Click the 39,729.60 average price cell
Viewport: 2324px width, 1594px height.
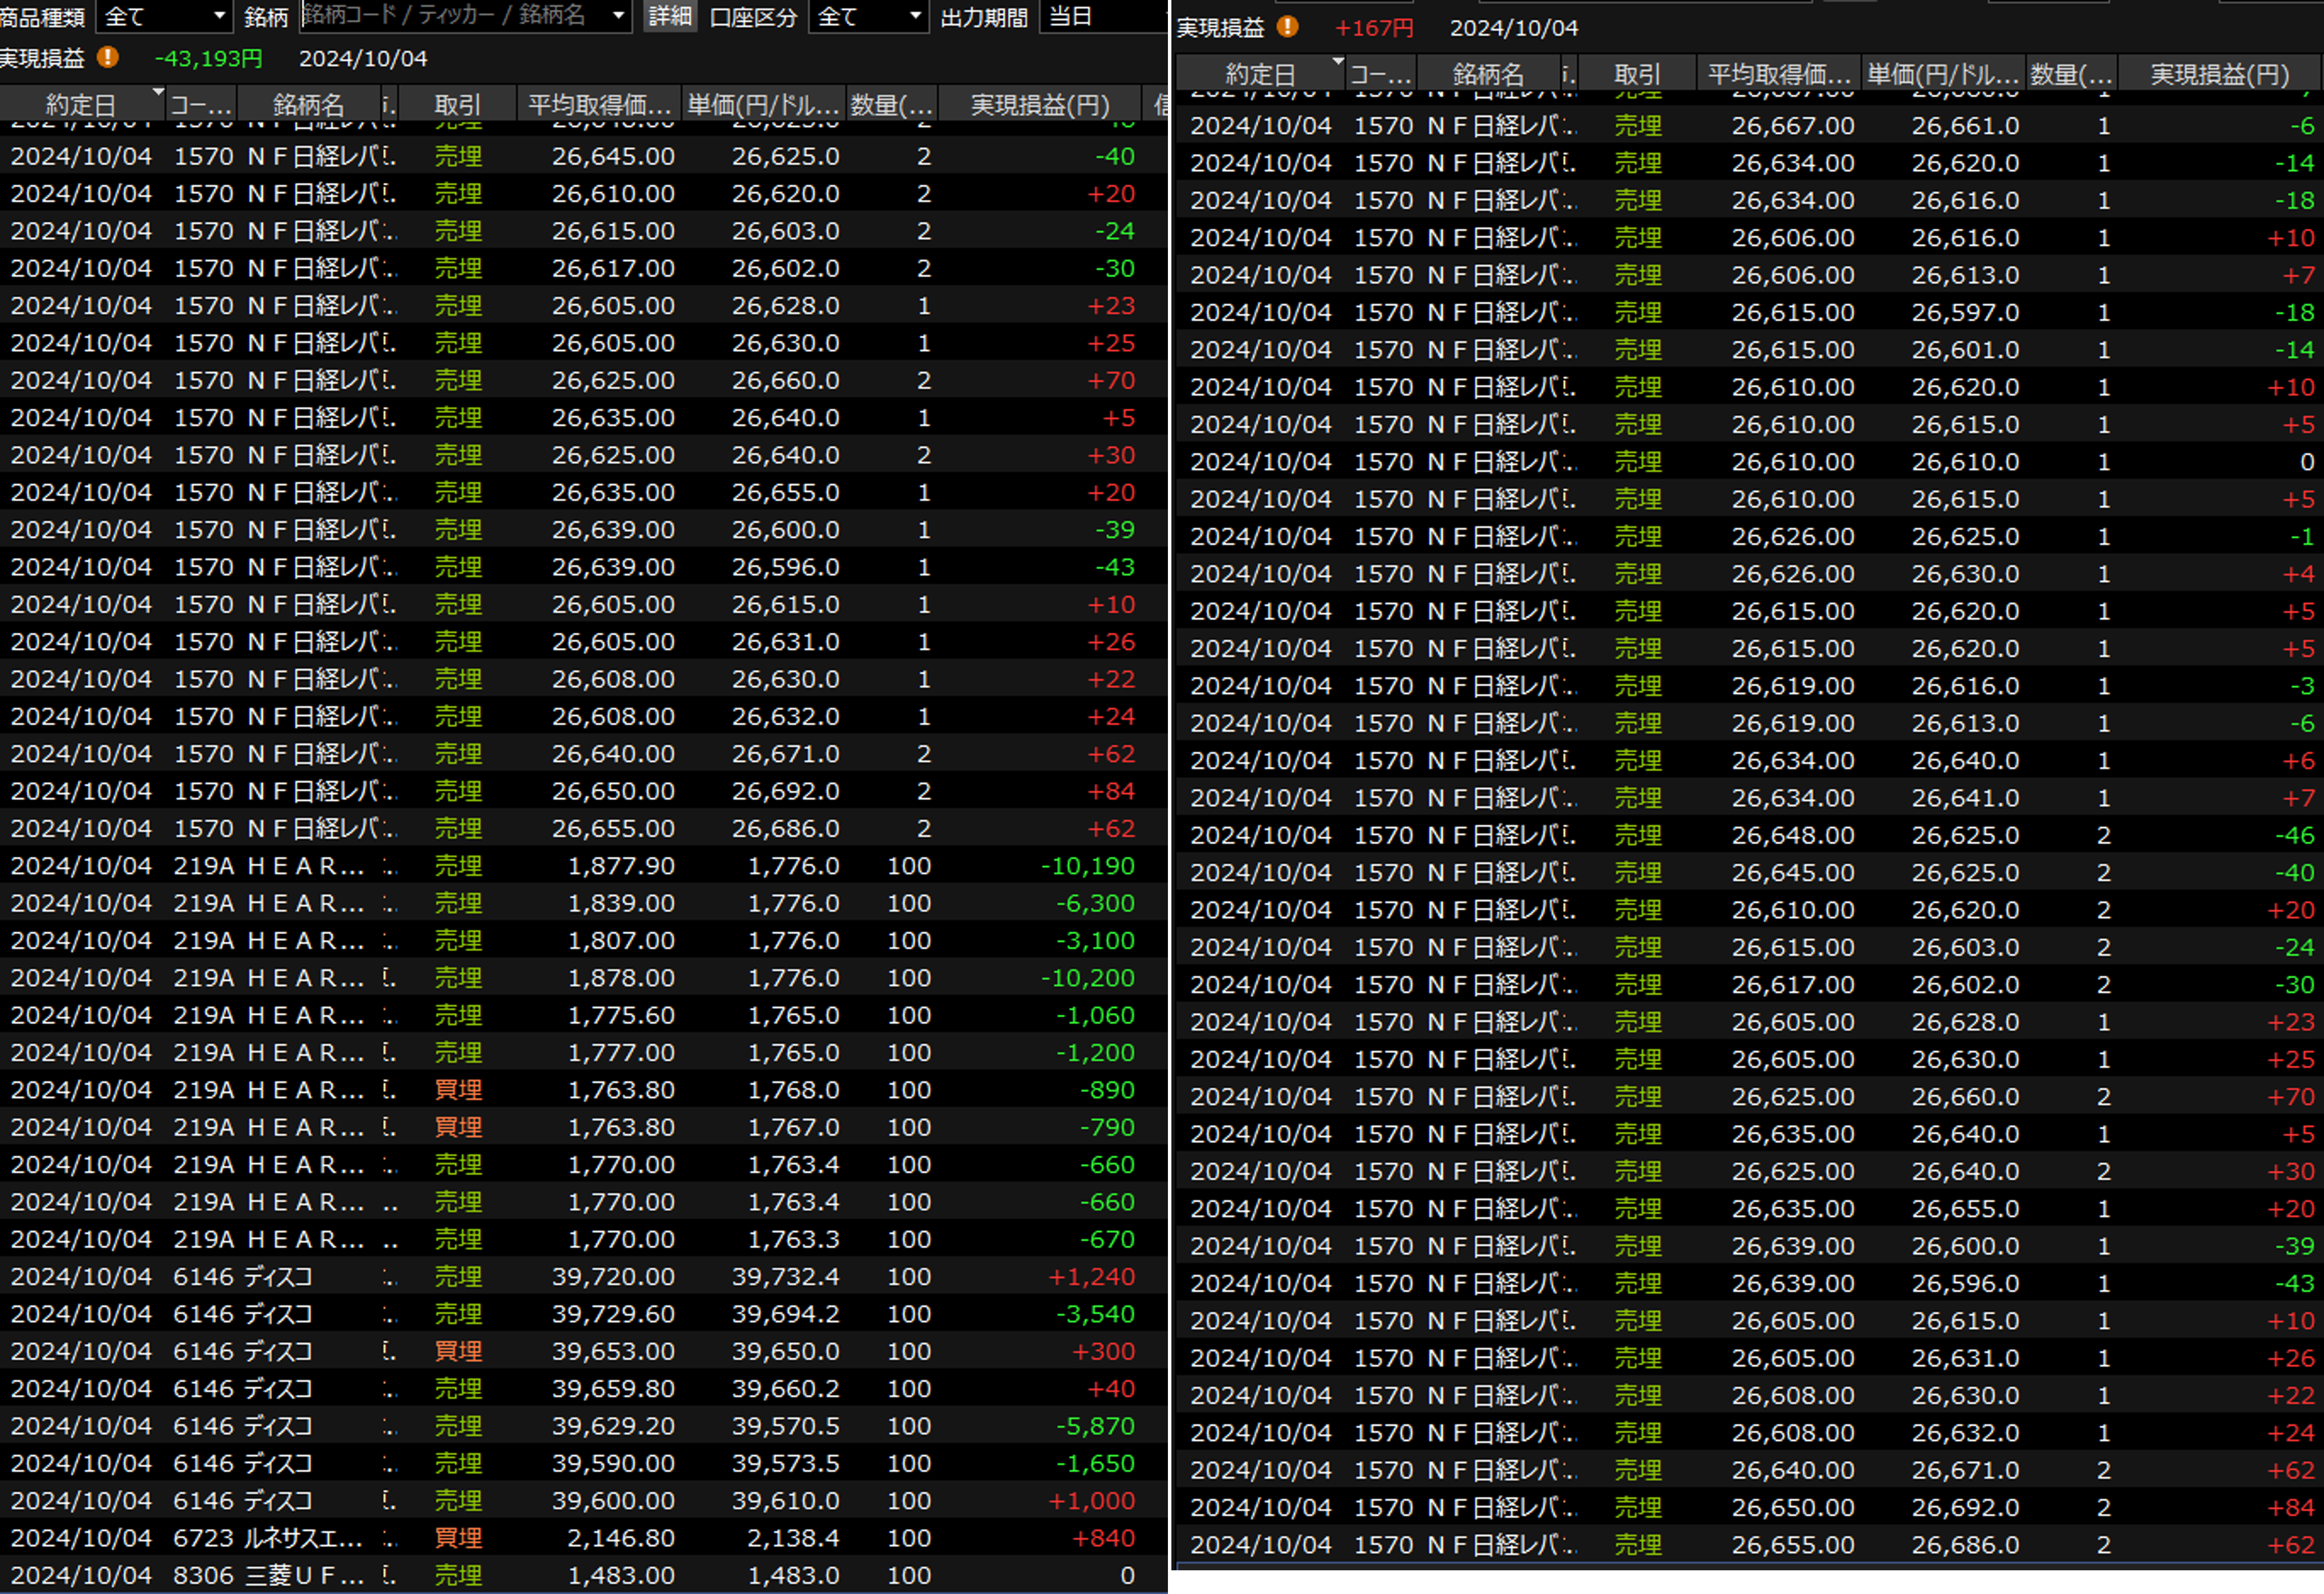click(x=613, y=1313)
